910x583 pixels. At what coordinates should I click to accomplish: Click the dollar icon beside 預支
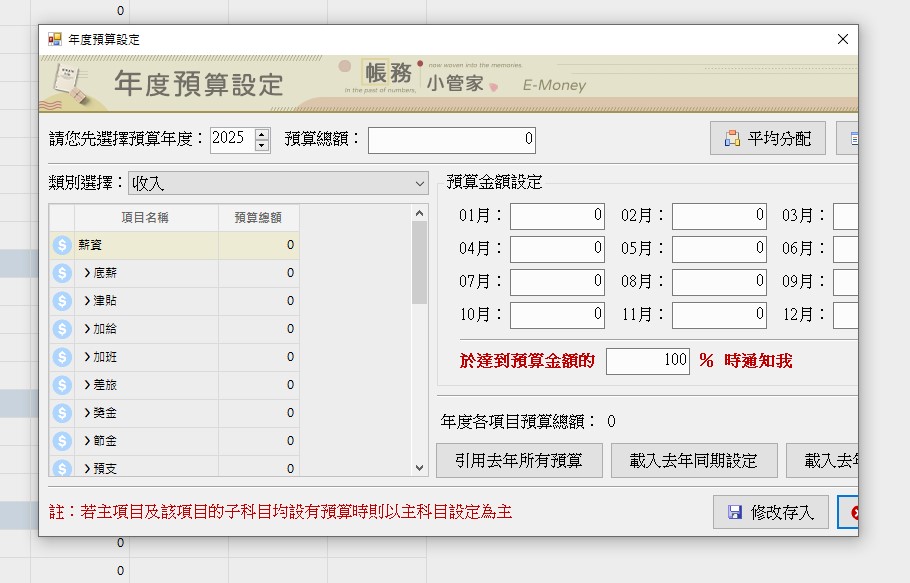(x=62, y=468)
